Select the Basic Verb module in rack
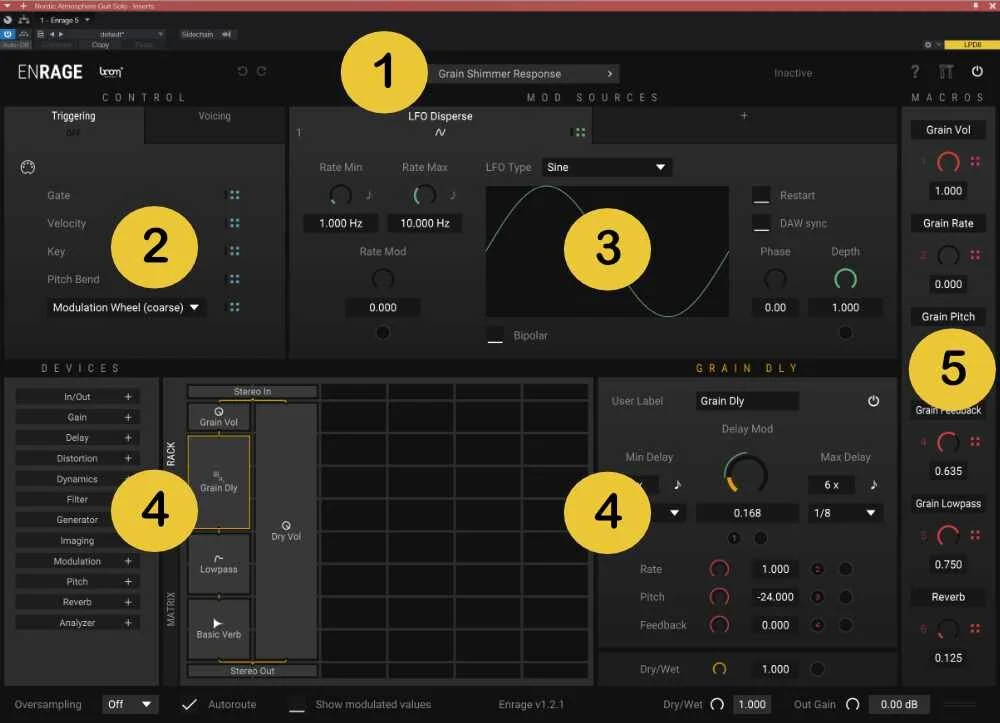Image resolution: width=1000 pixels, height=723 pixels. 219,629
